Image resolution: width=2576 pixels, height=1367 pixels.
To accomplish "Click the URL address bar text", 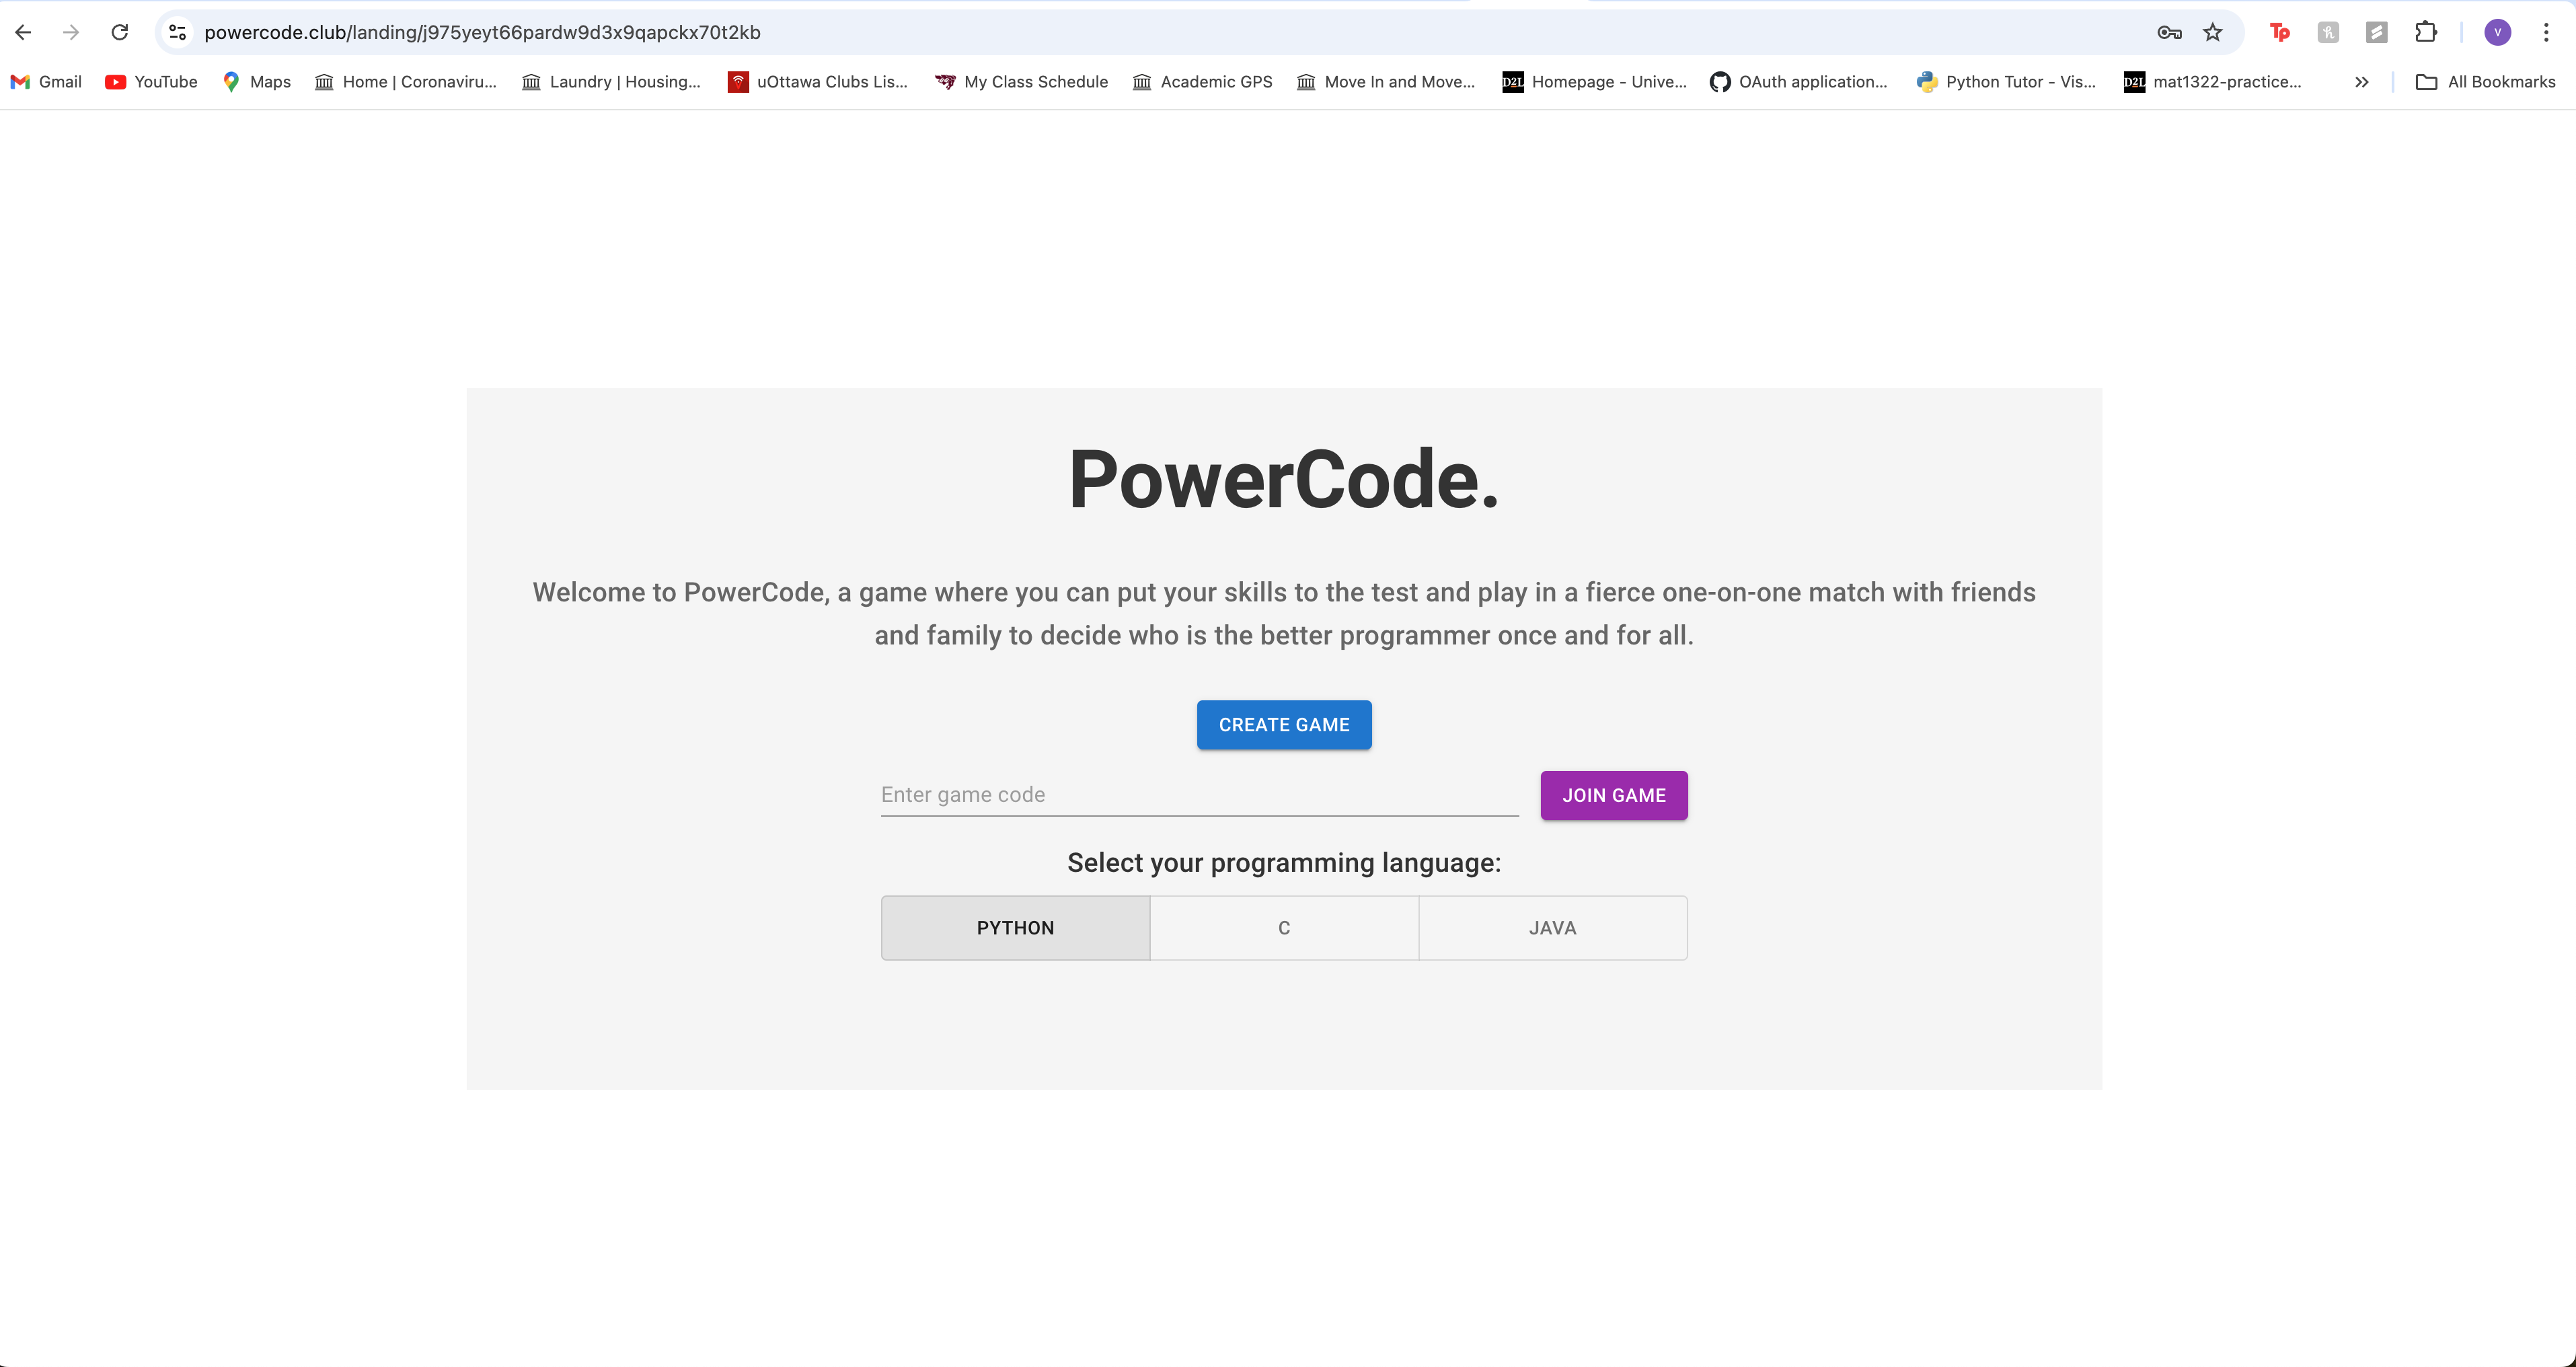I will pyautogui.click(x=482, y=32).
